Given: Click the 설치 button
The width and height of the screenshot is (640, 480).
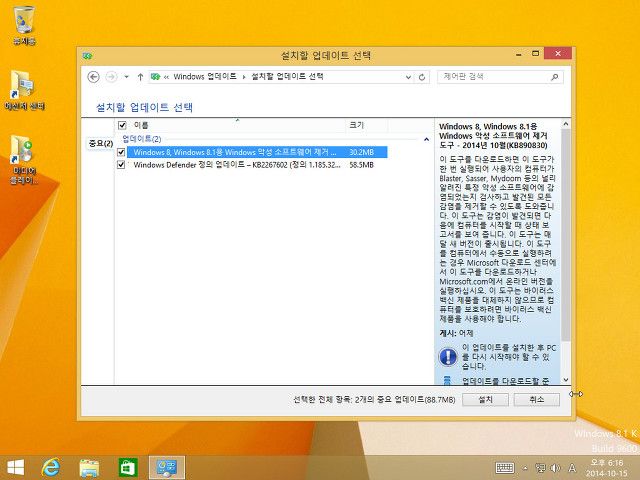Looking at the screenshot, I should tap(485, 400).
